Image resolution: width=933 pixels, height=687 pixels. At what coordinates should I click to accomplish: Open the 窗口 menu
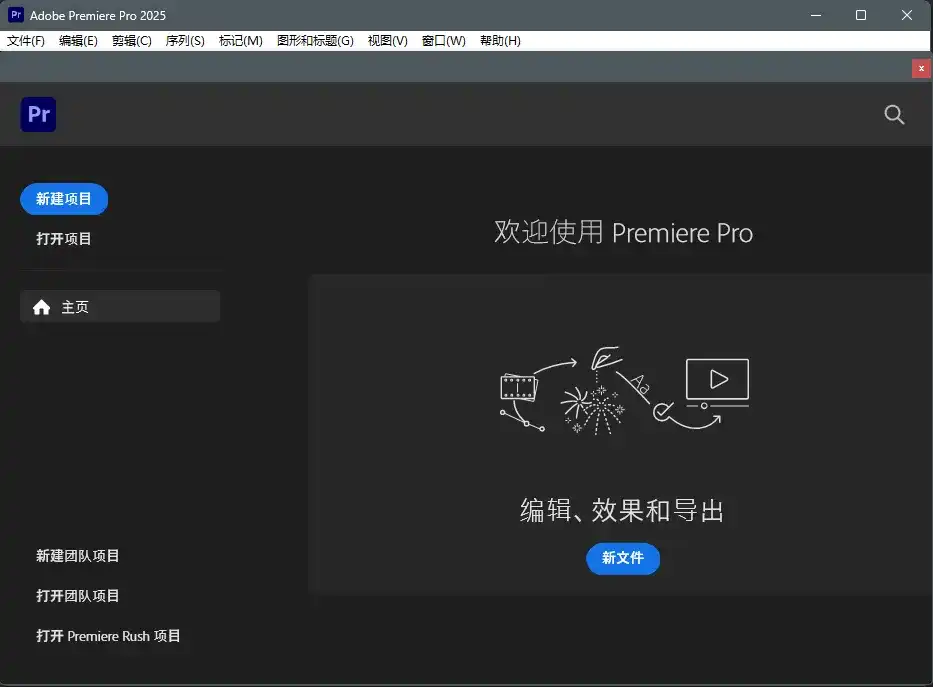point(442,40)
